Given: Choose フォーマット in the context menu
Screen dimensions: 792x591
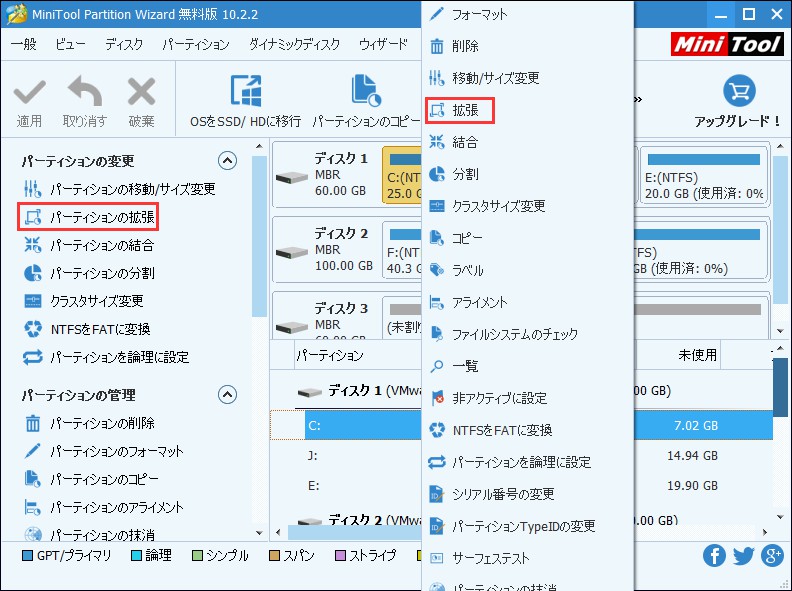Looking at the screenshot, I should coord(528,14).
